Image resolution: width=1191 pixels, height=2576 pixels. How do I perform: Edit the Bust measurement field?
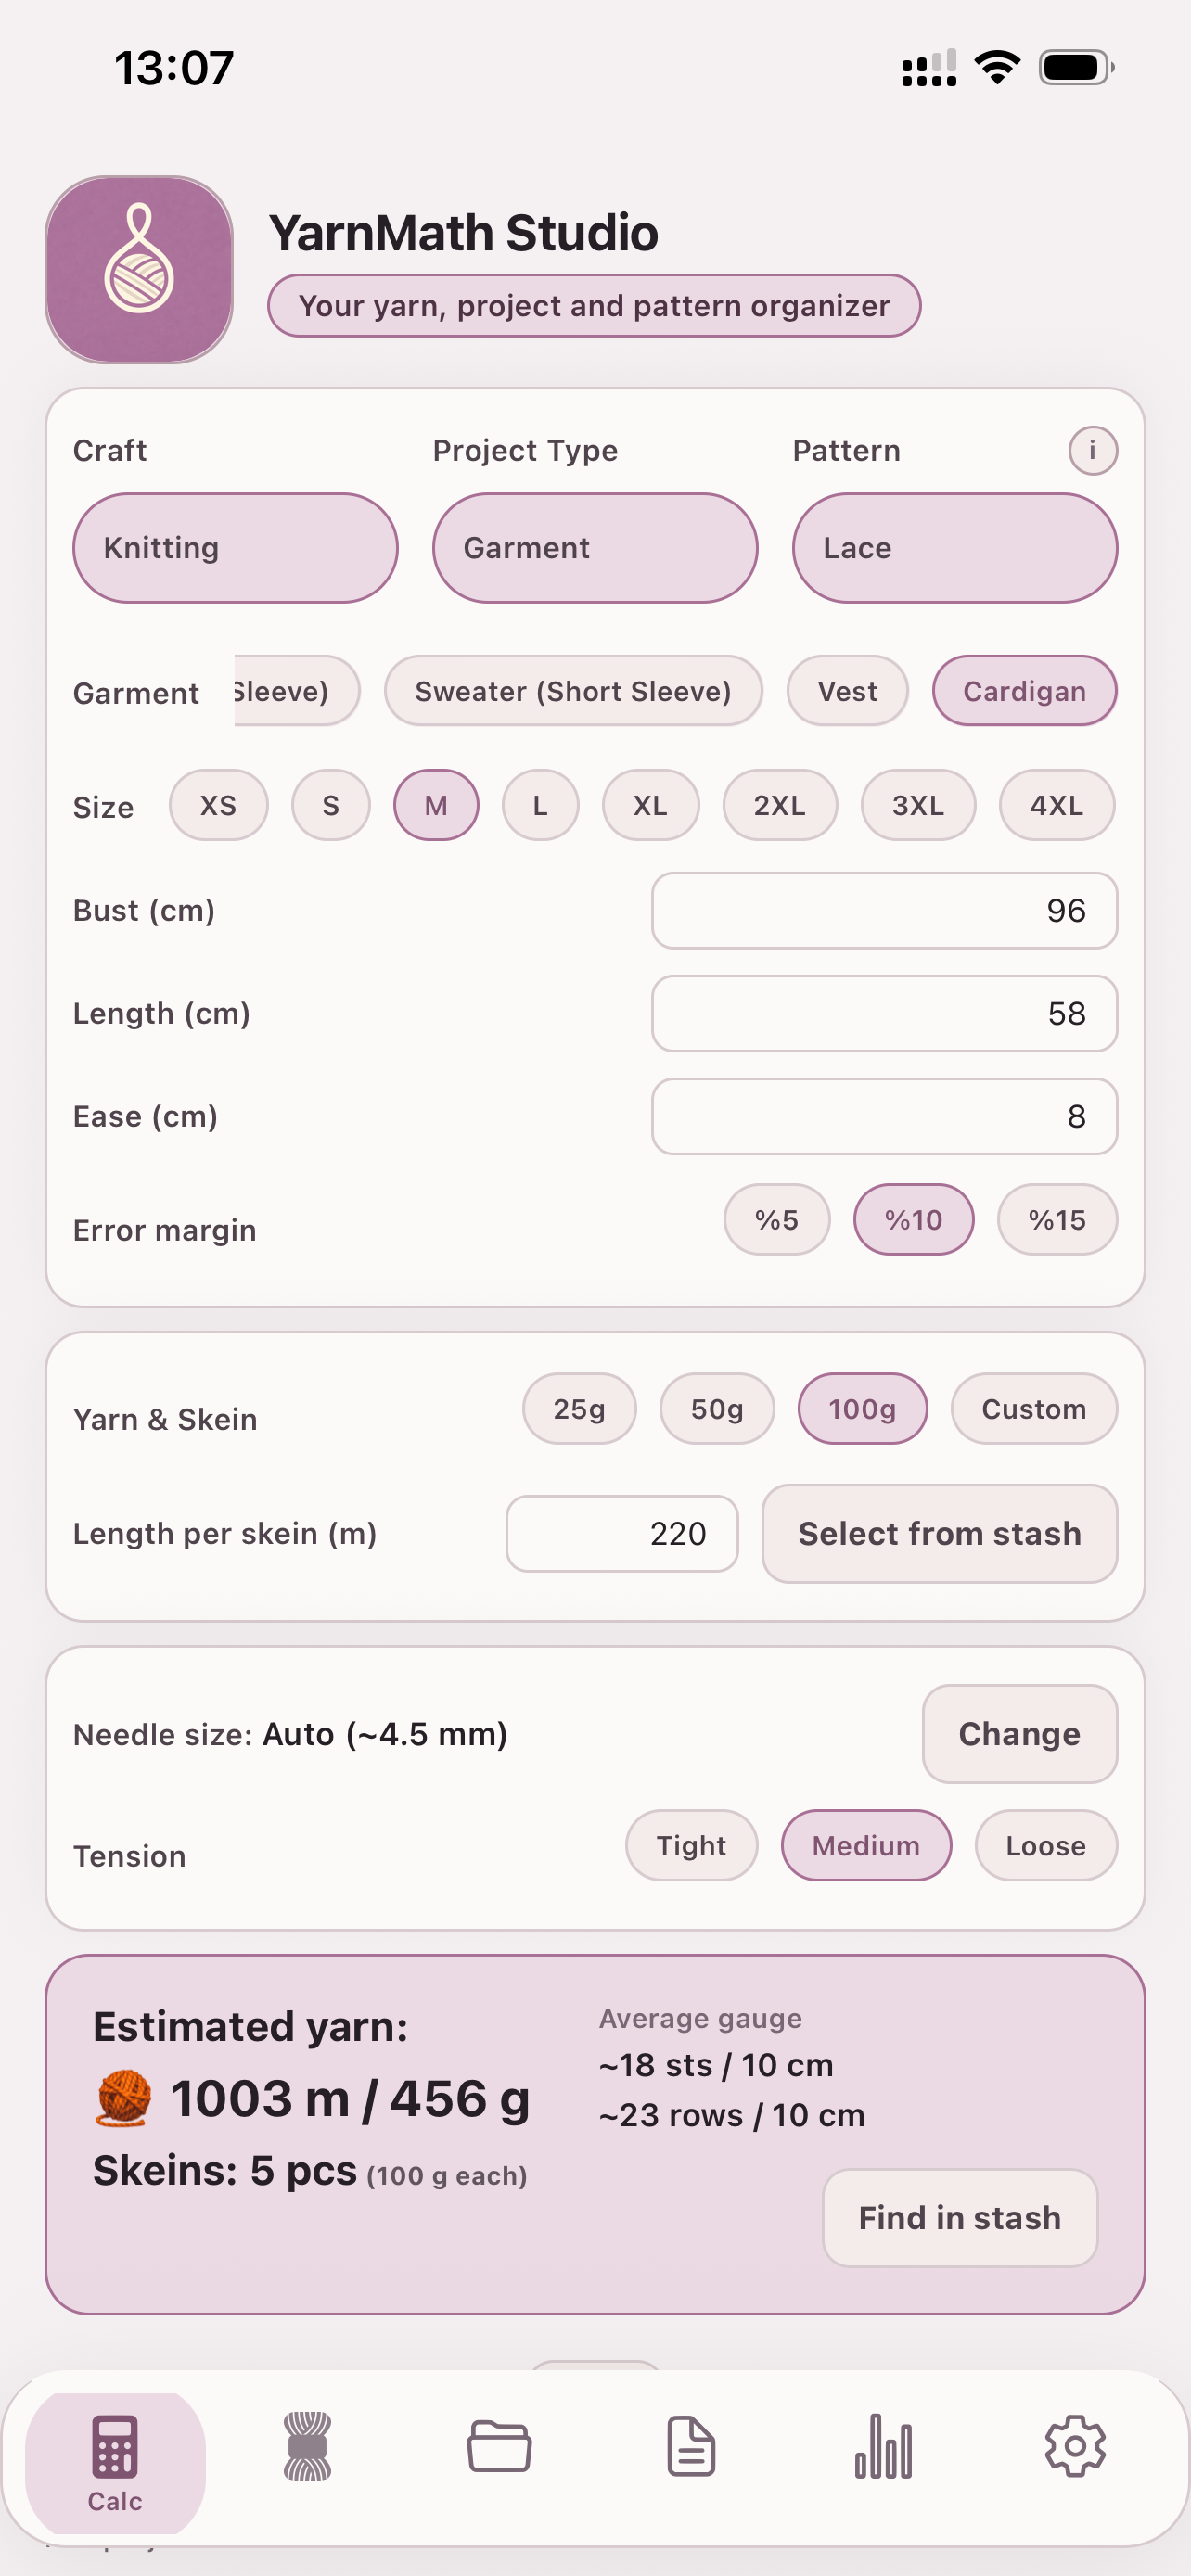884,910
